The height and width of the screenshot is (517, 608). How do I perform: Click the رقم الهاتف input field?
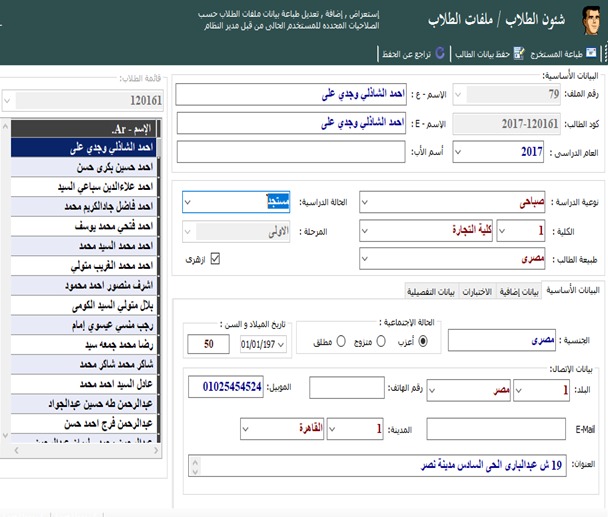(347, 387)
